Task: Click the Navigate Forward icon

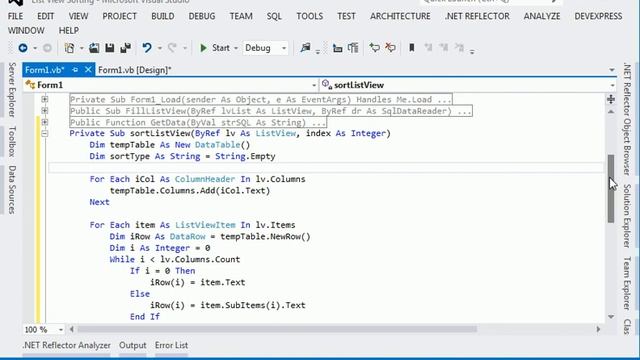Action: [47, 48]
